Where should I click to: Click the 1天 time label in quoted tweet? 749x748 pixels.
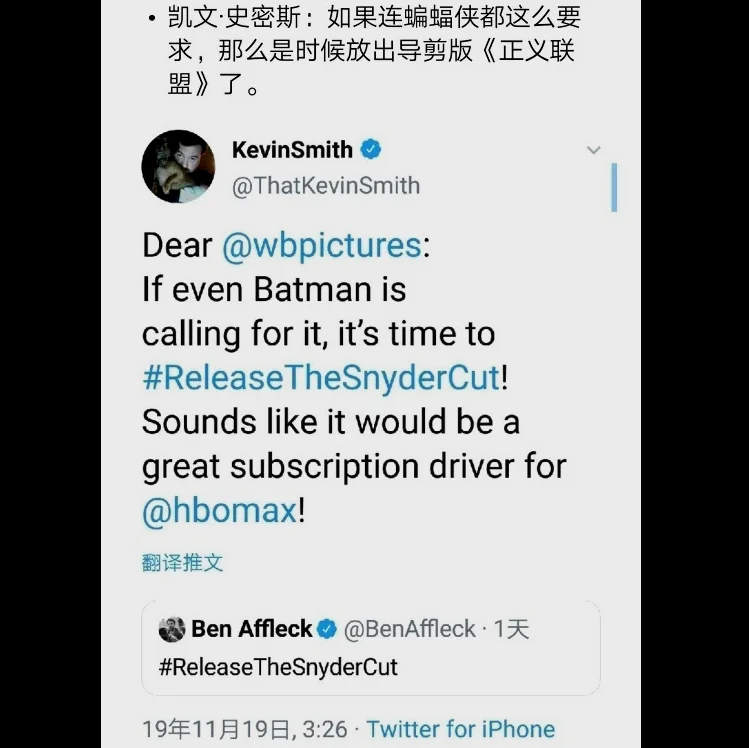pos(512,629)
